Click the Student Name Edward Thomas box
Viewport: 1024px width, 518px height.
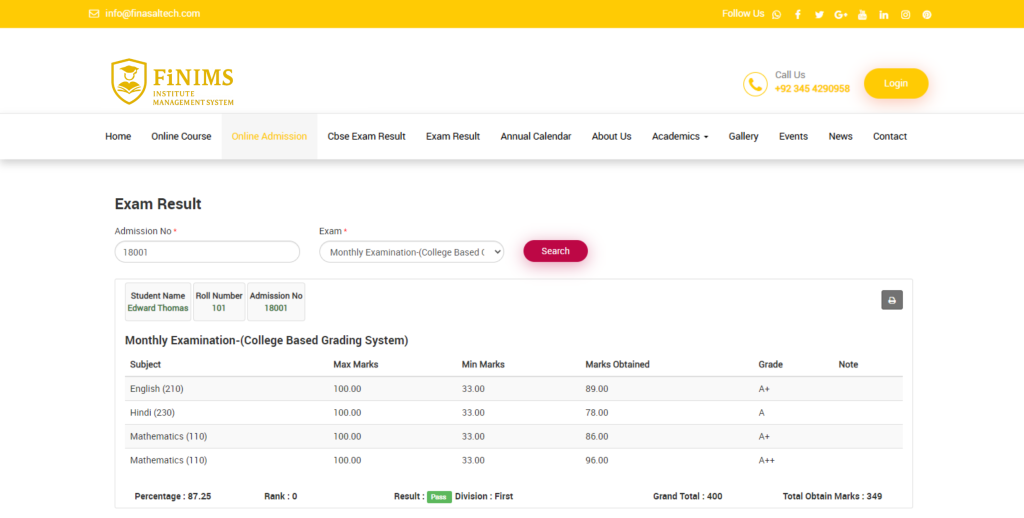(158, 302)
